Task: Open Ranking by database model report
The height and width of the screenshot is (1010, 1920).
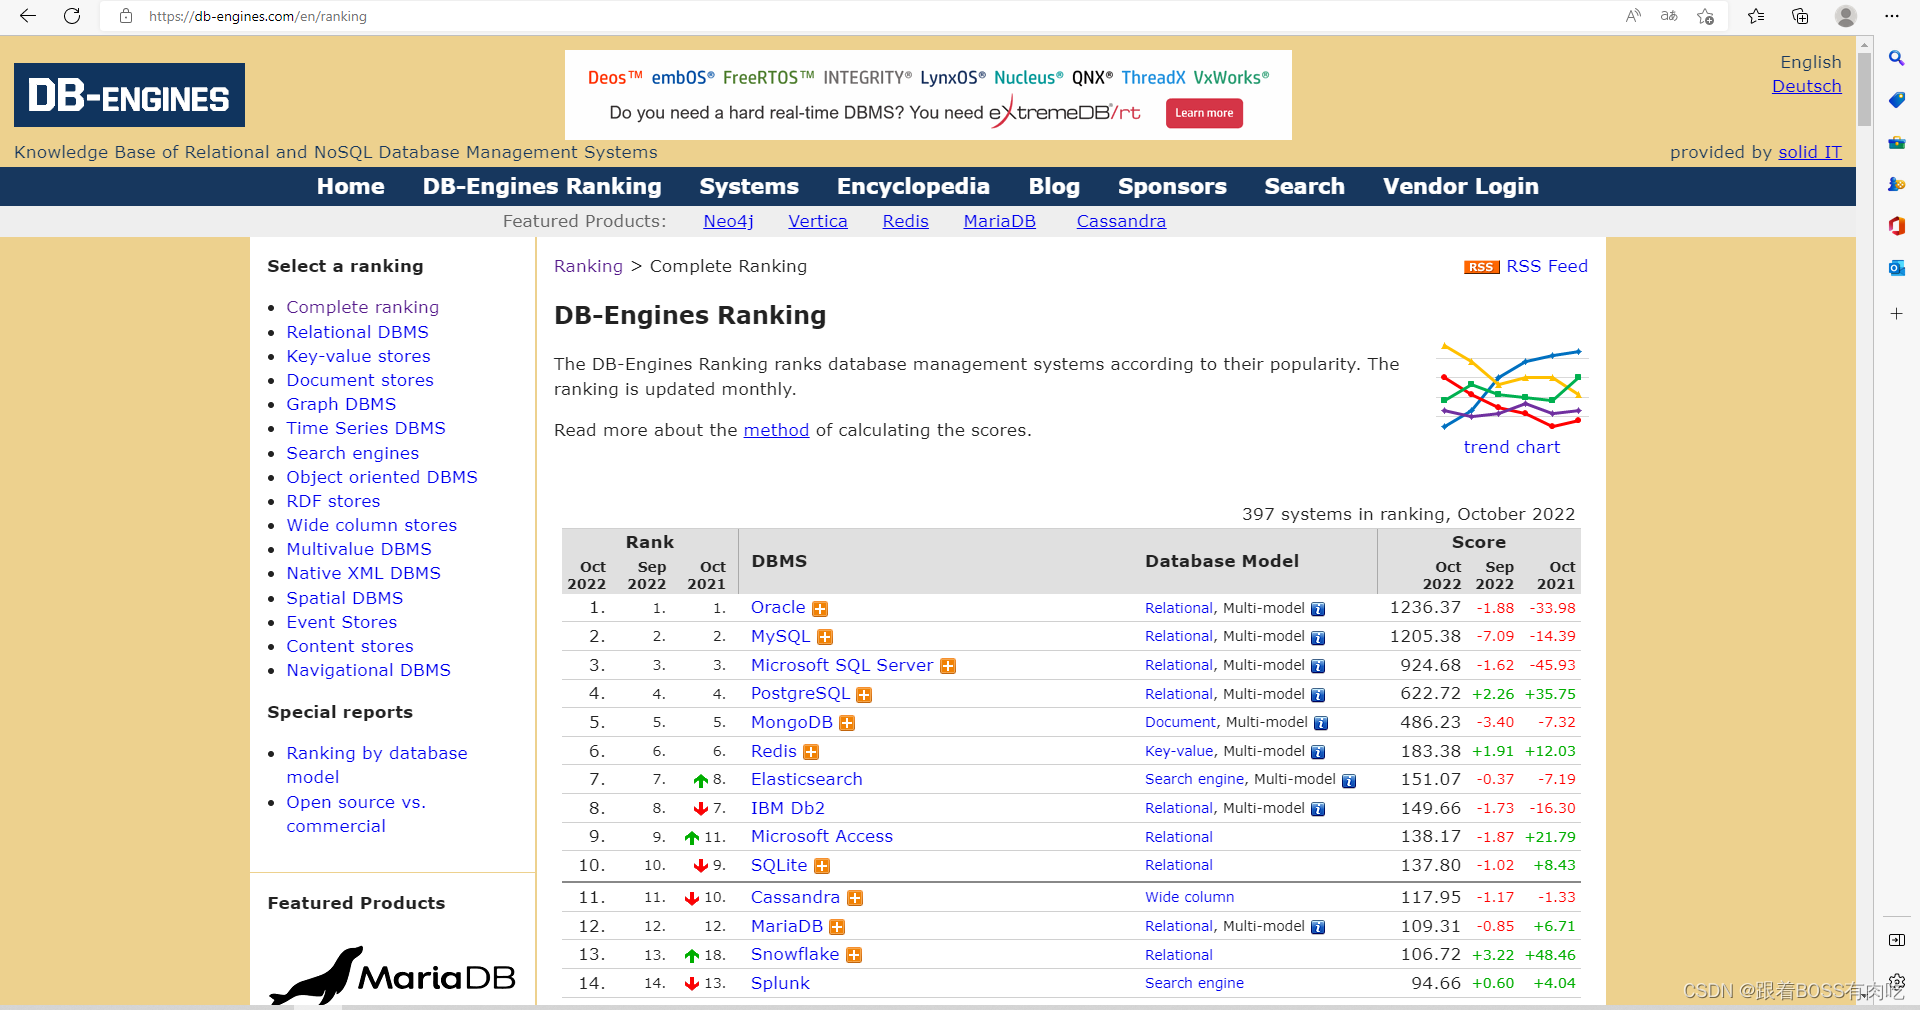Action: point(377,765)
